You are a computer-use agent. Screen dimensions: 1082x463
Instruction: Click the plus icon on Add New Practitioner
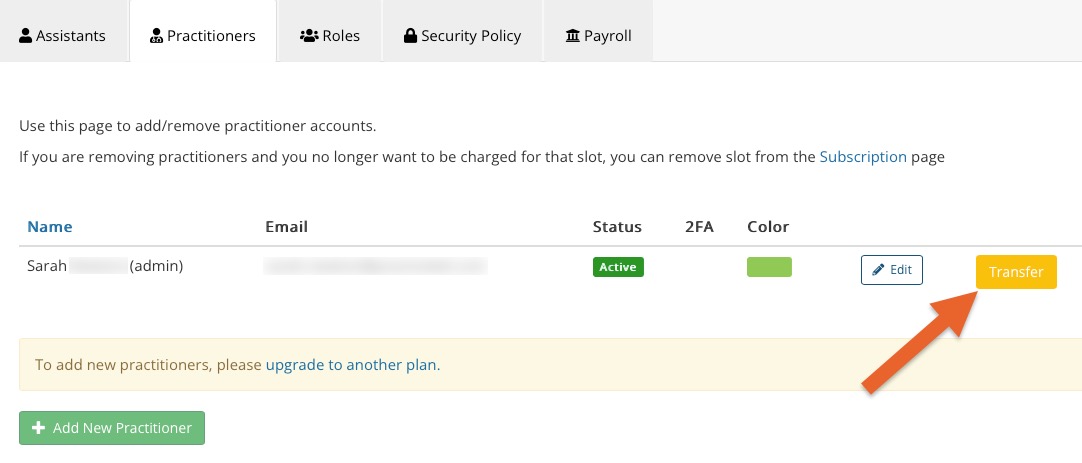tap(39, 428)
